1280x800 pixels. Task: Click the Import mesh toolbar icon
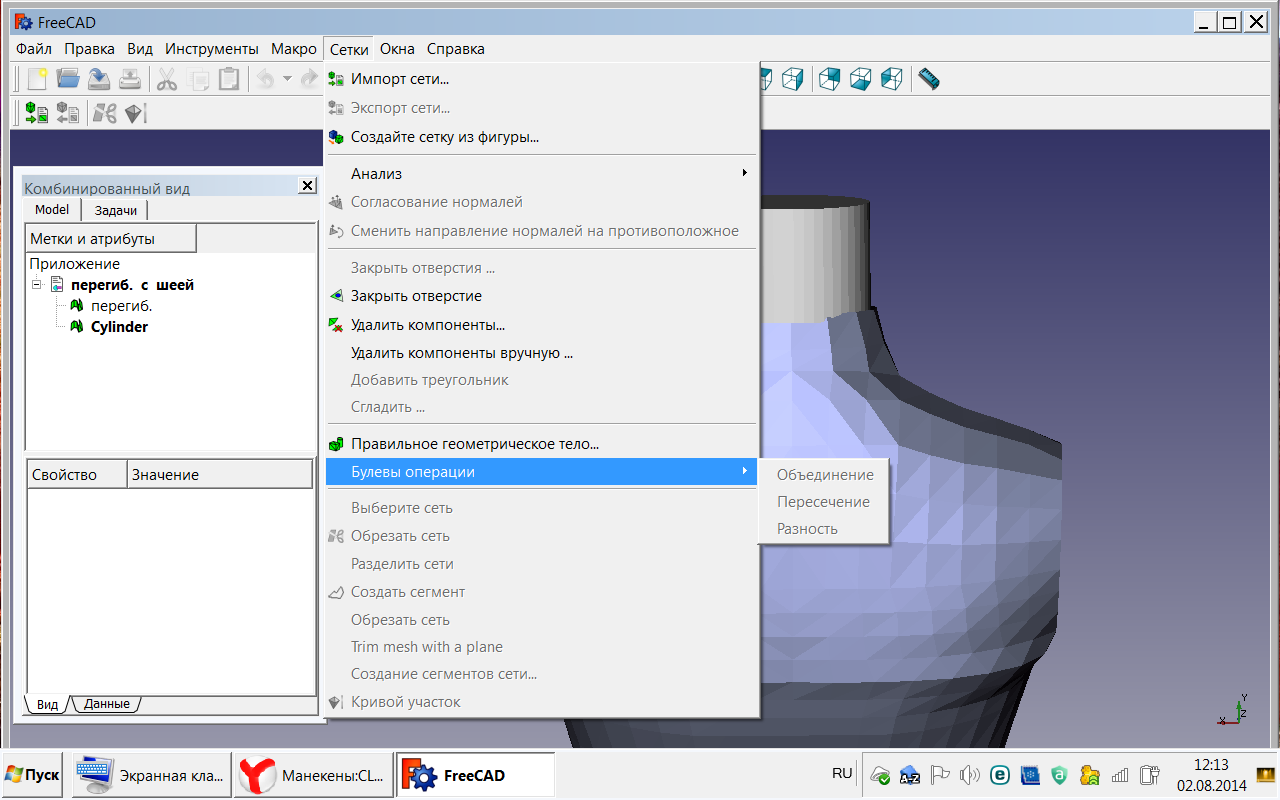point(37,113)
